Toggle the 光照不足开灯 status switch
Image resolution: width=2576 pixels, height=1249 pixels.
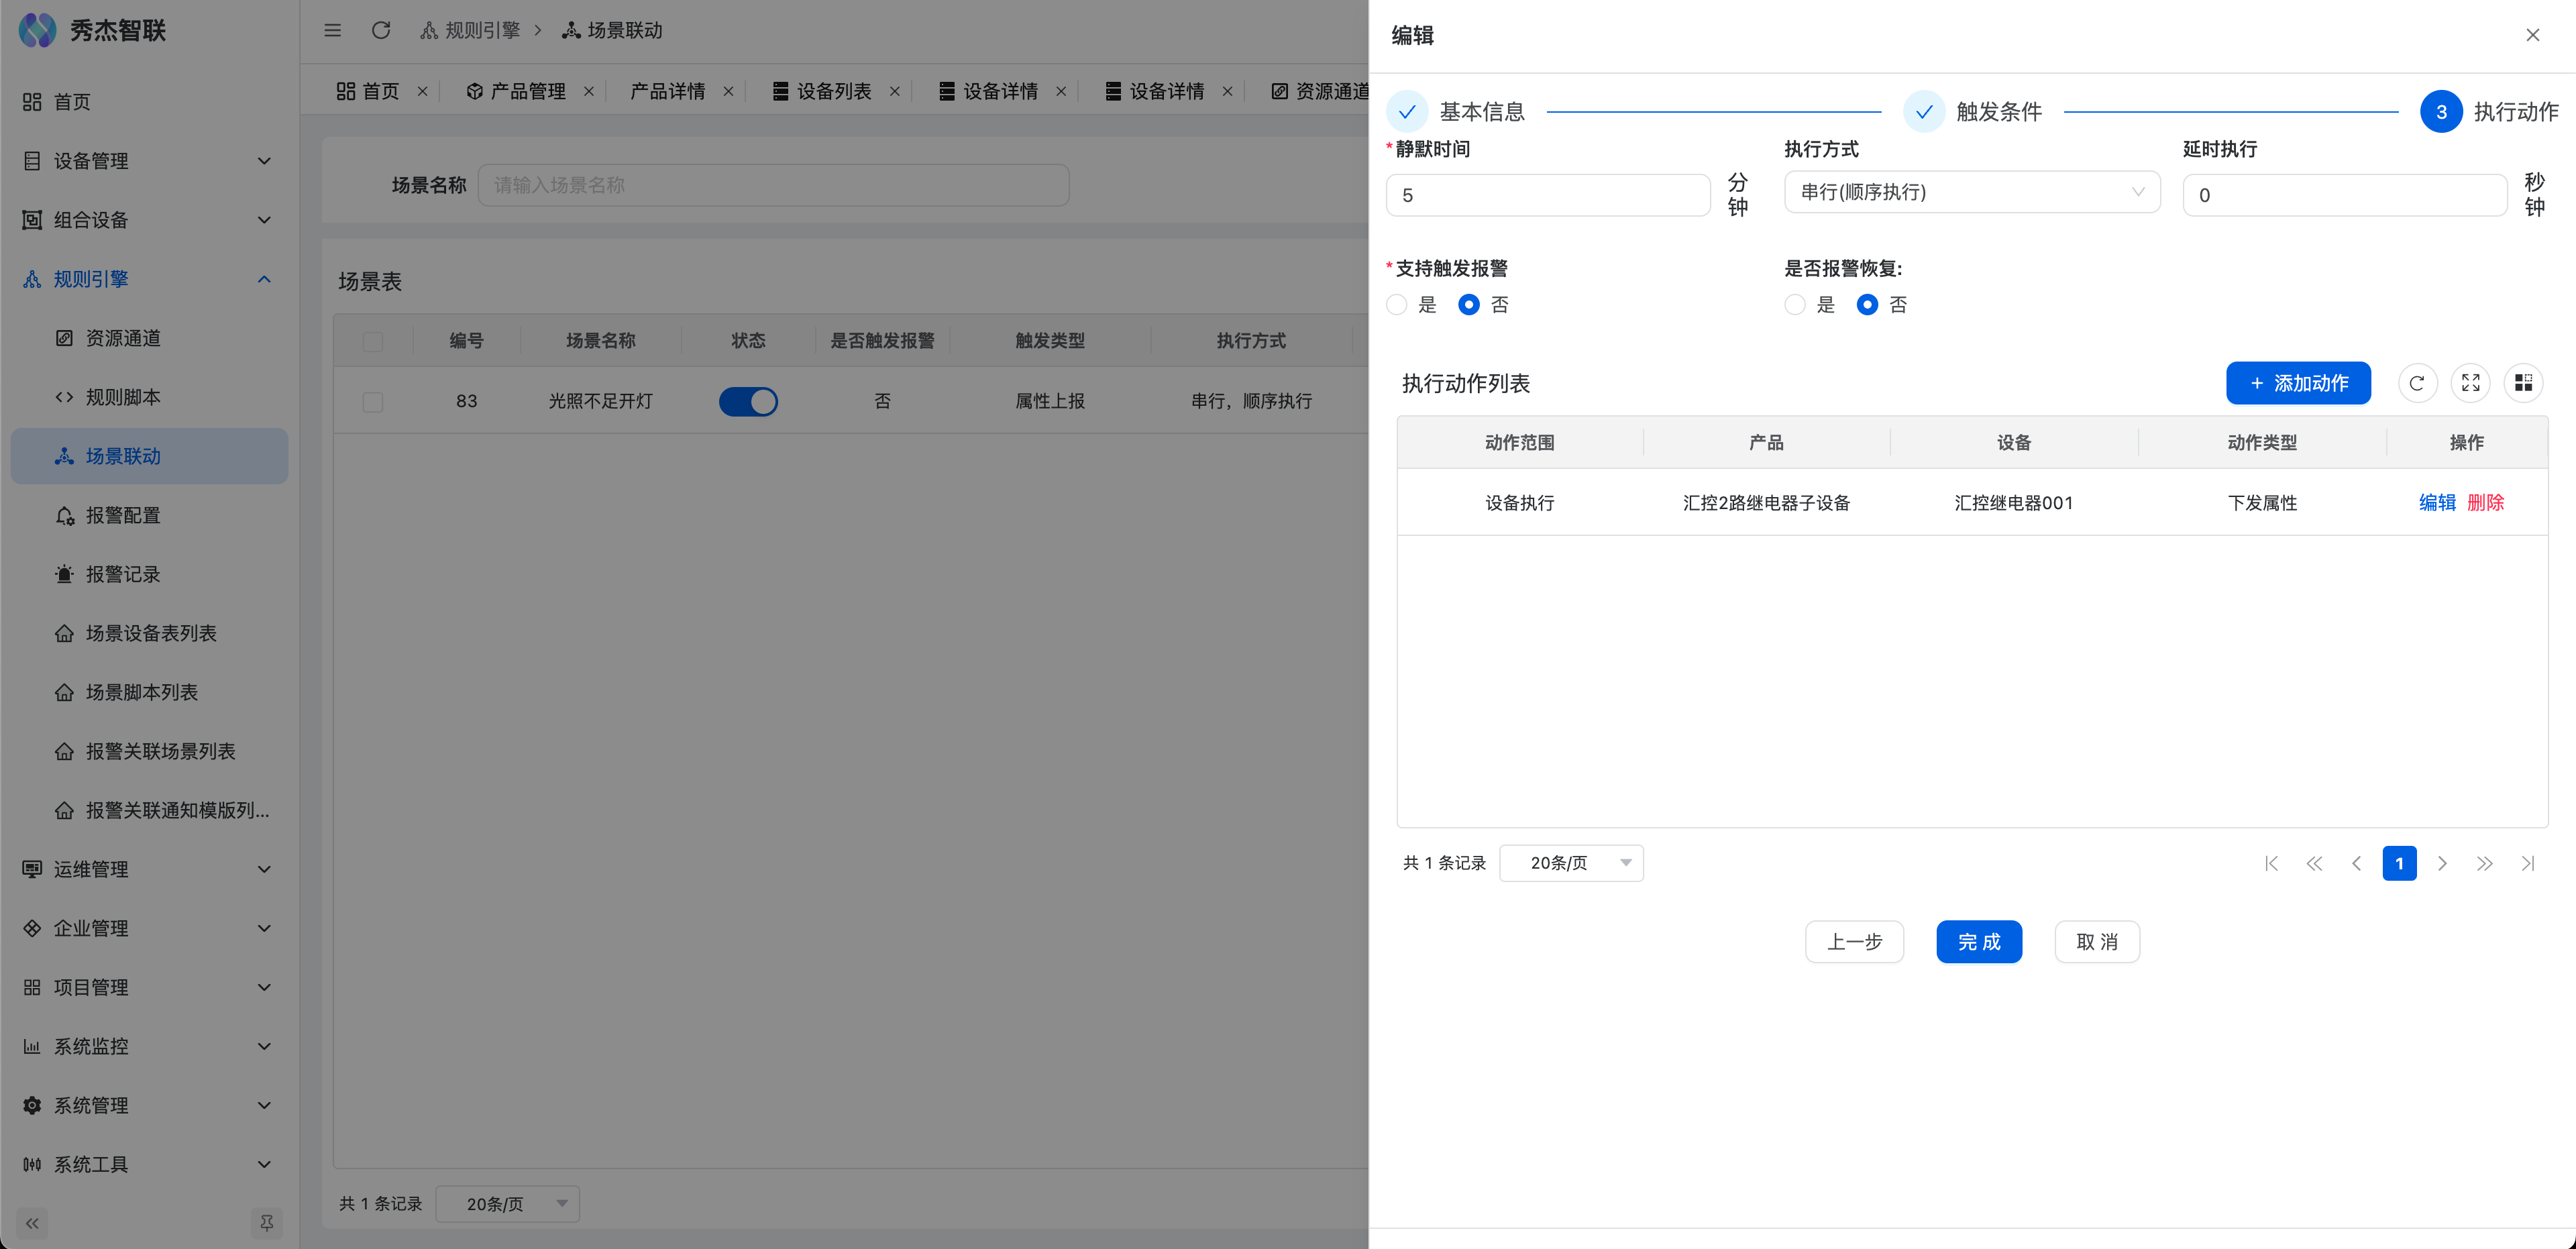(748, 401)
